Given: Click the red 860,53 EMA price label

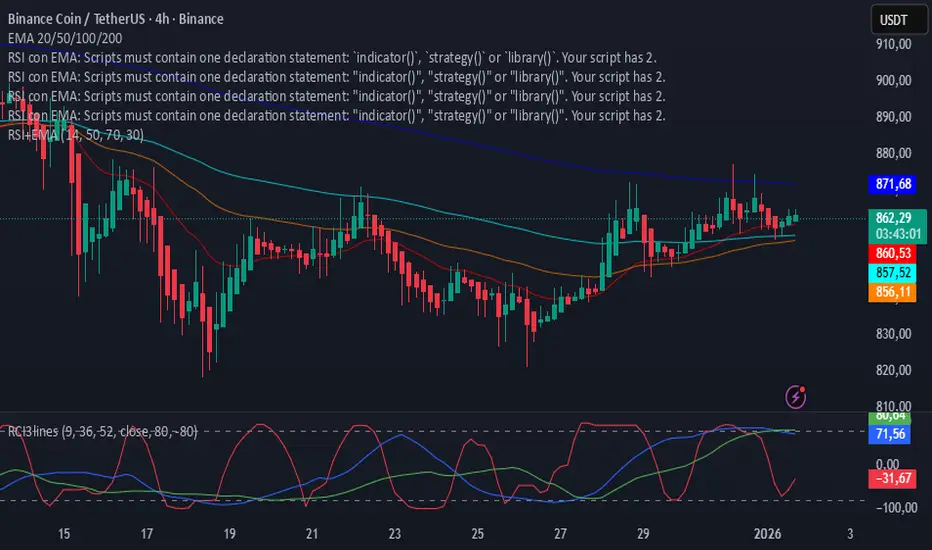Looking at the screenshot, I should click(x=893, y=253).
